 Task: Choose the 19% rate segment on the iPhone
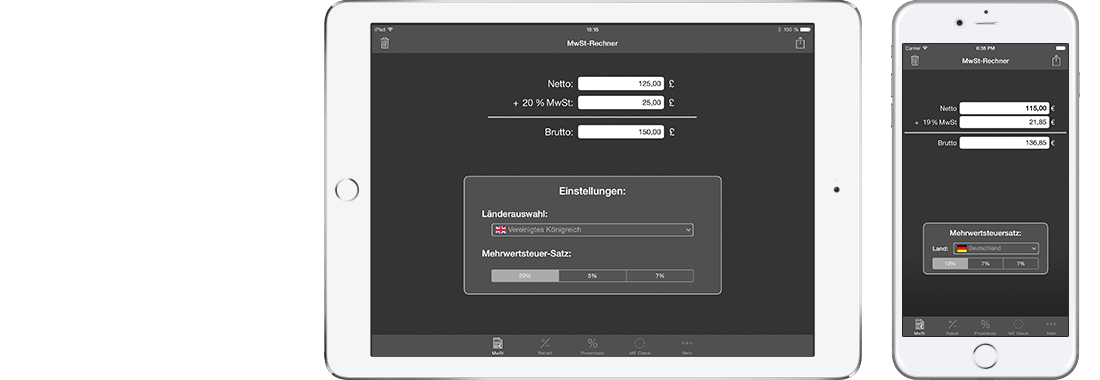coord(950,264)
